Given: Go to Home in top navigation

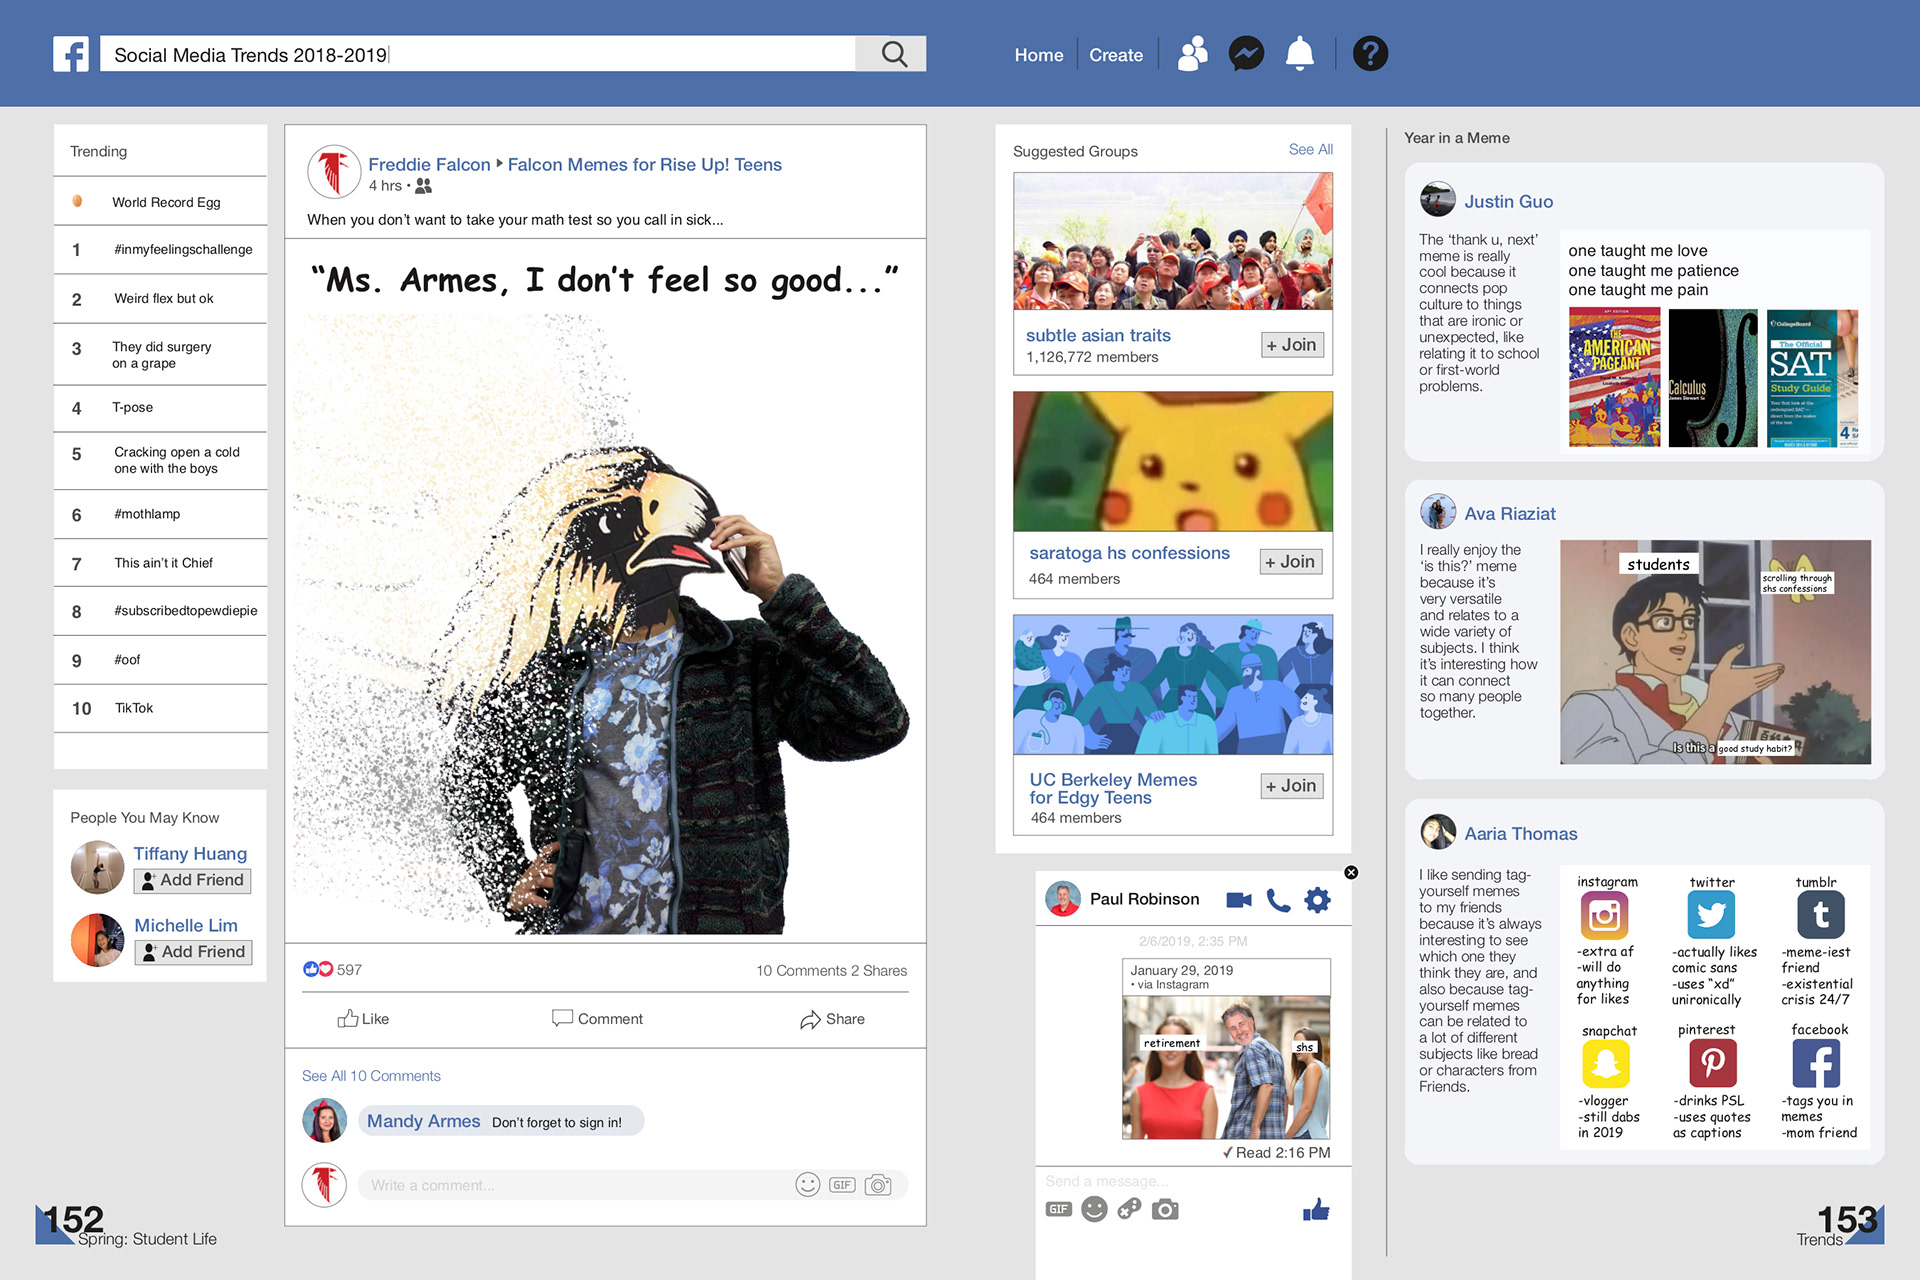Looking at the screenshot, I should tap(1038, 55).
